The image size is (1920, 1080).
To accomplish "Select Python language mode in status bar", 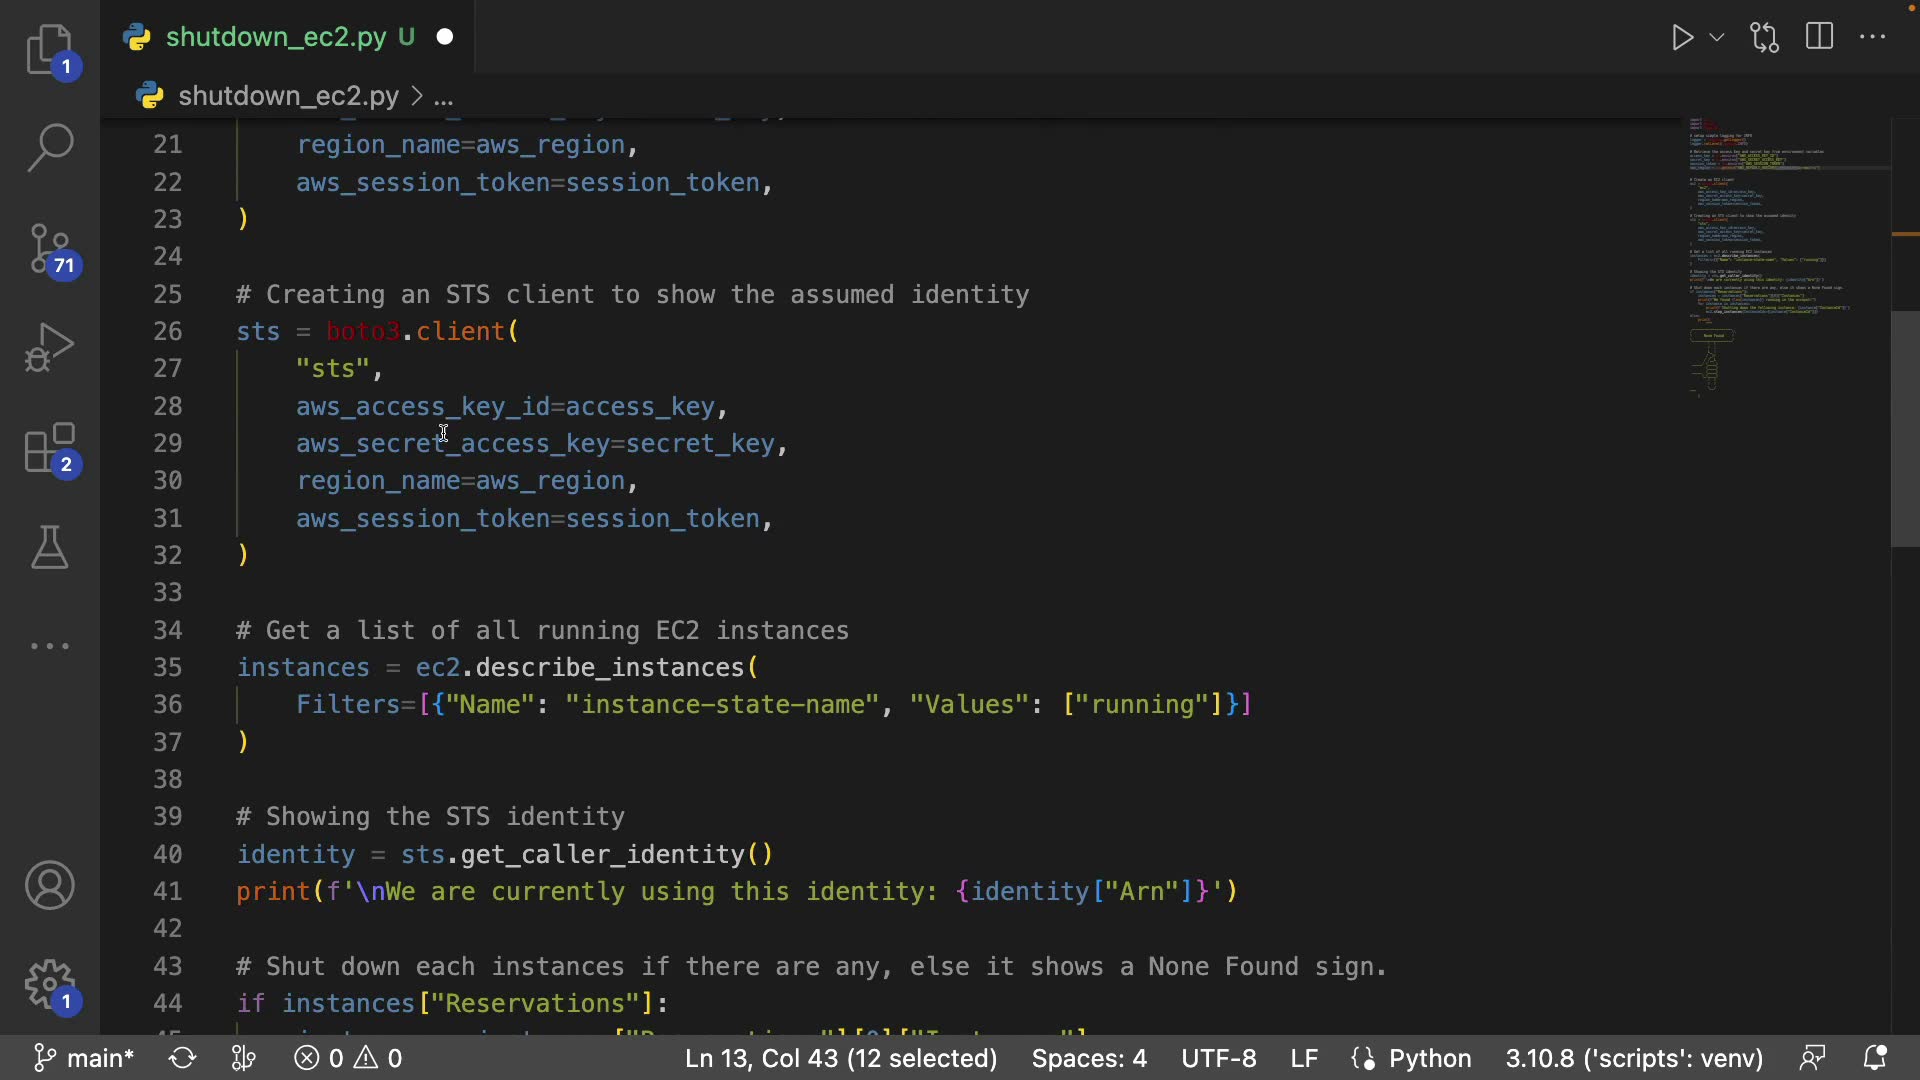I will coord(1429,1058).
